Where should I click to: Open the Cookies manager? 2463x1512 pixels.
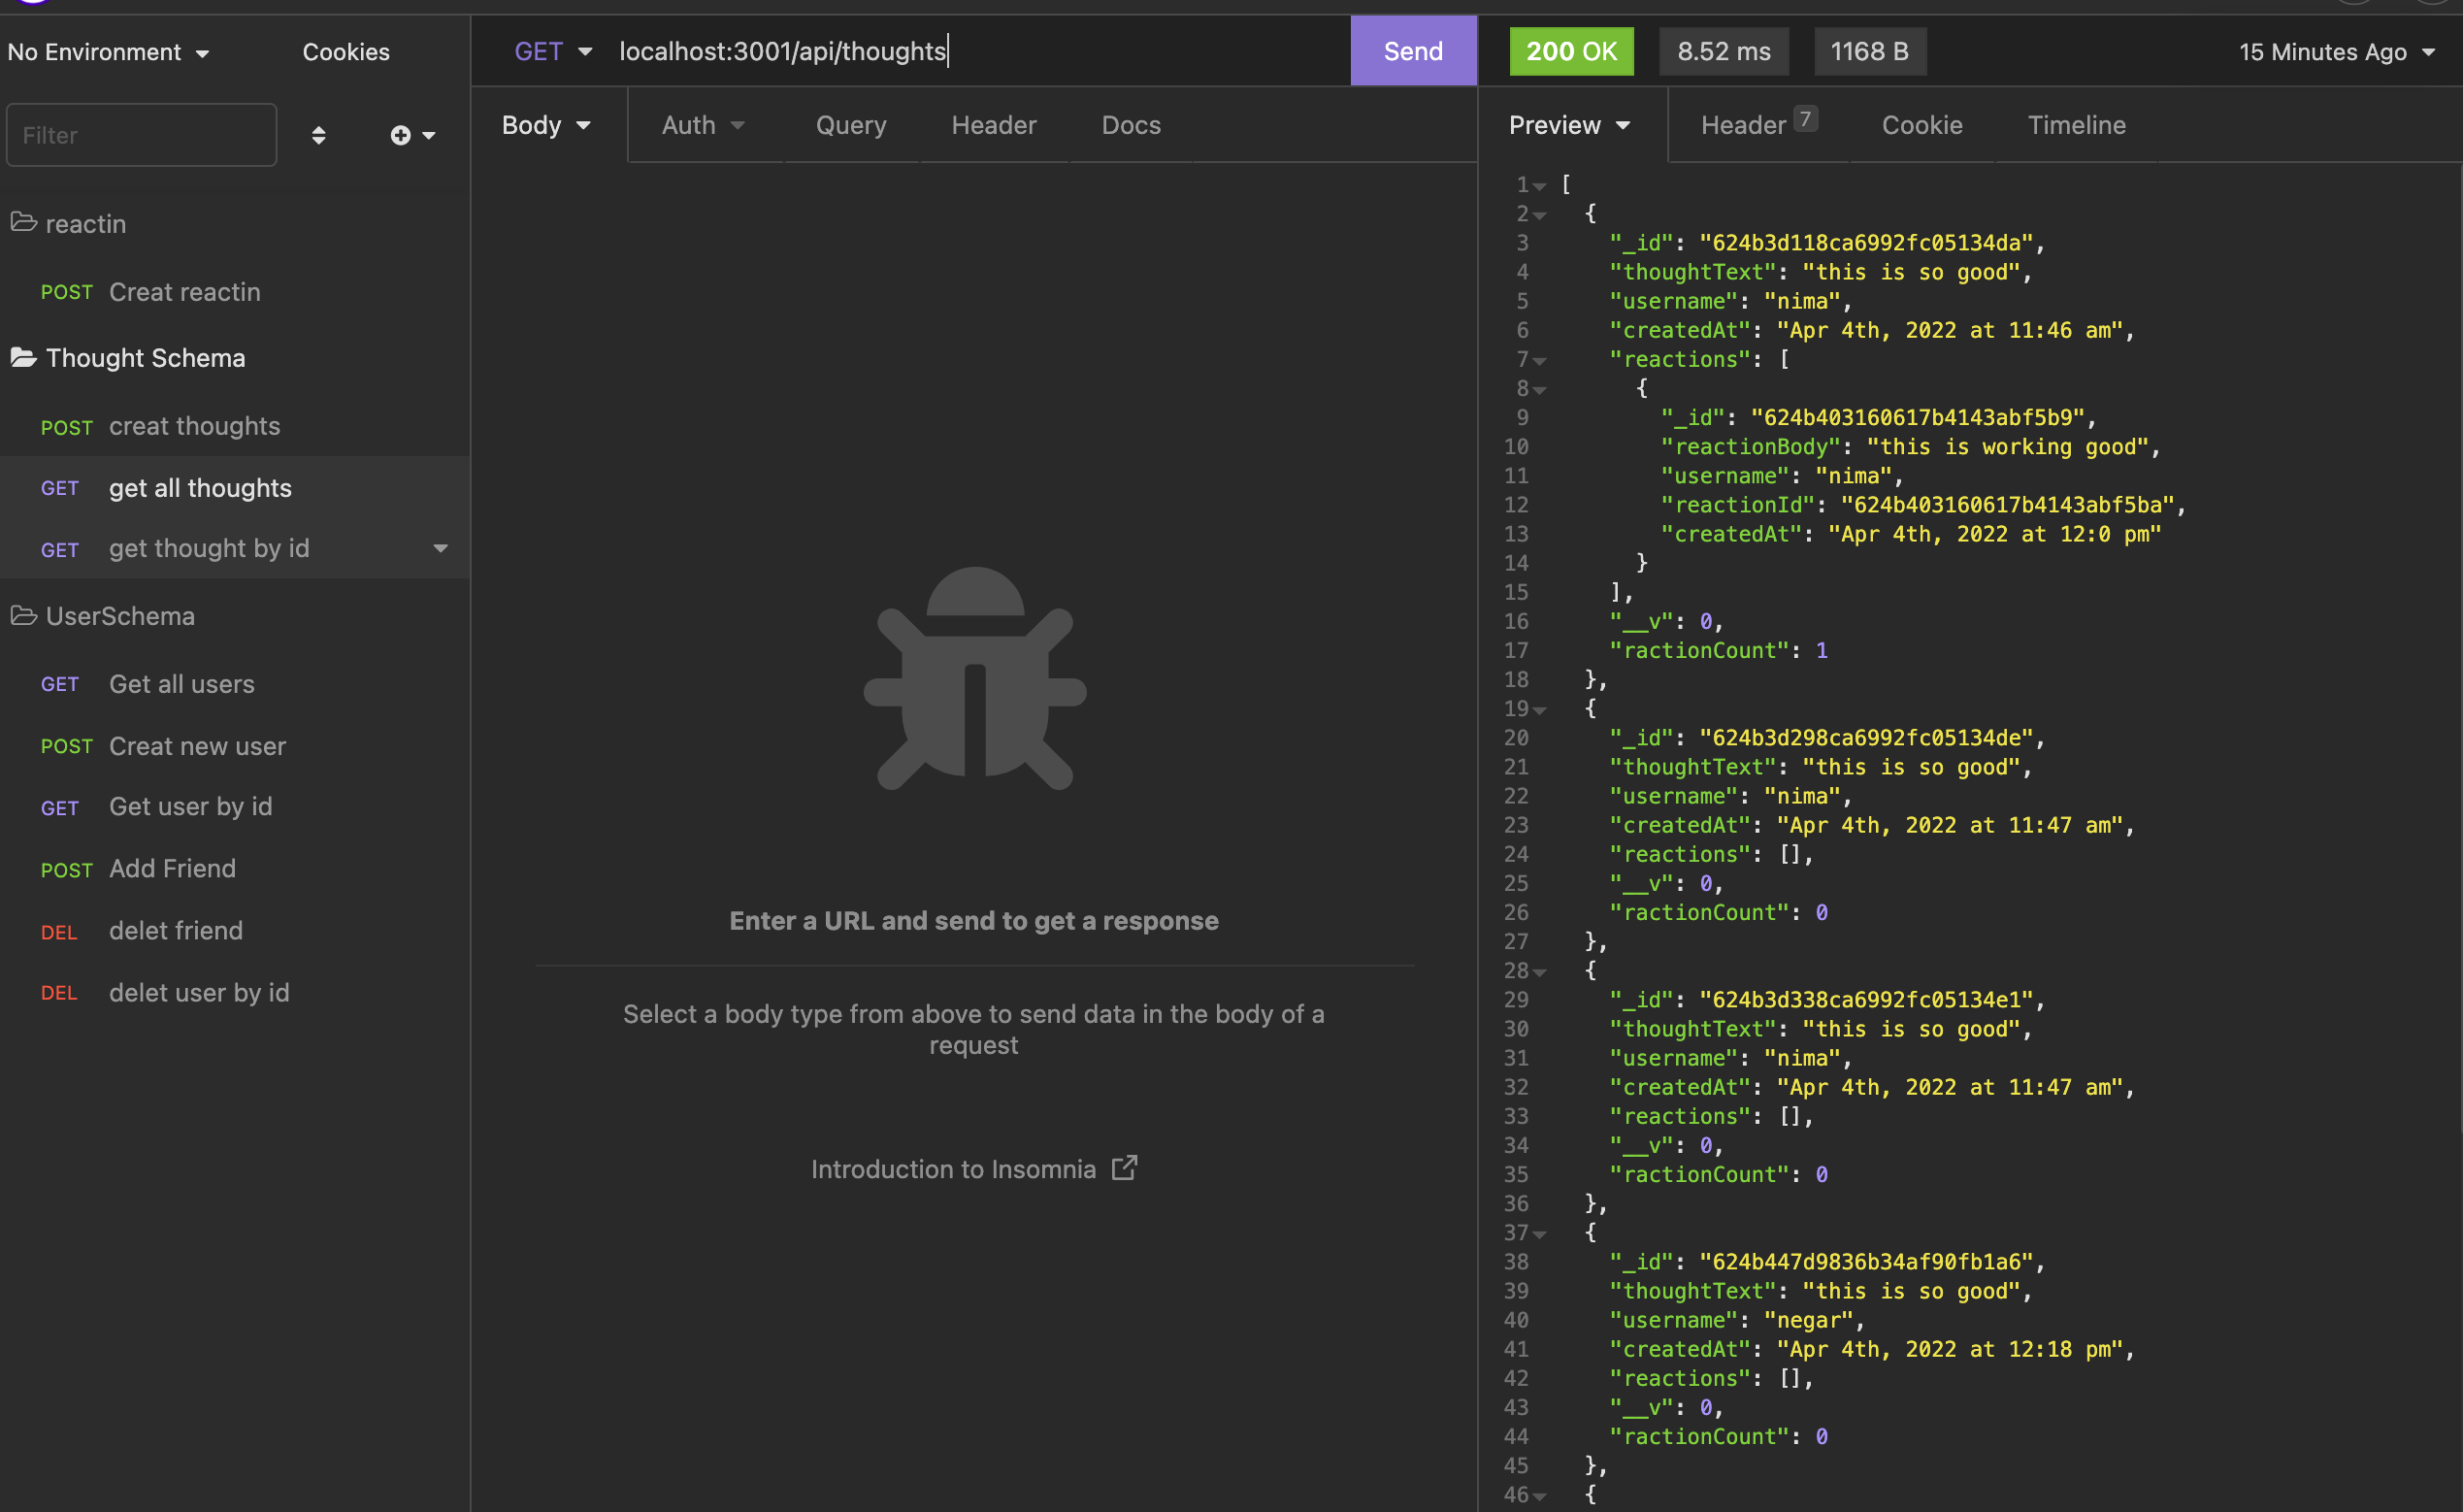pyautogui.click(x=345, y=51)
